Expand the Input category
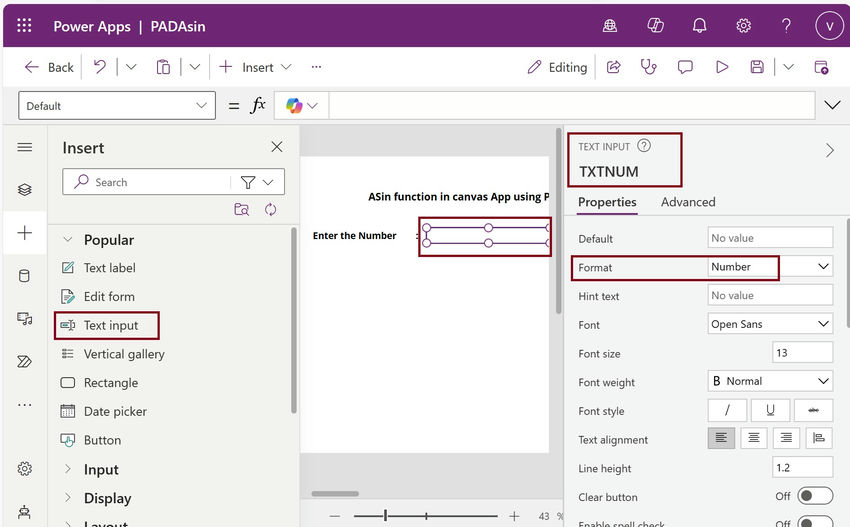The image size is (850, 527). click(x=68, y=469)
